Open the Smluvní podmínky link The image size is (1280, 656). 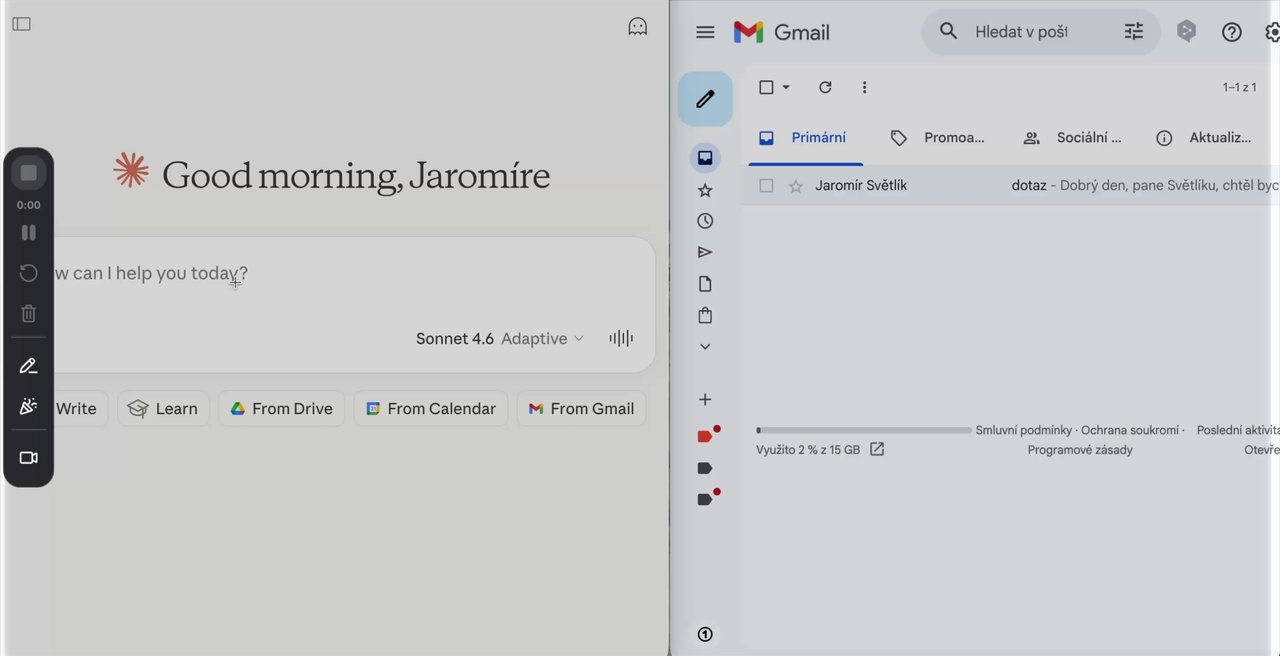click(1023, 430)
